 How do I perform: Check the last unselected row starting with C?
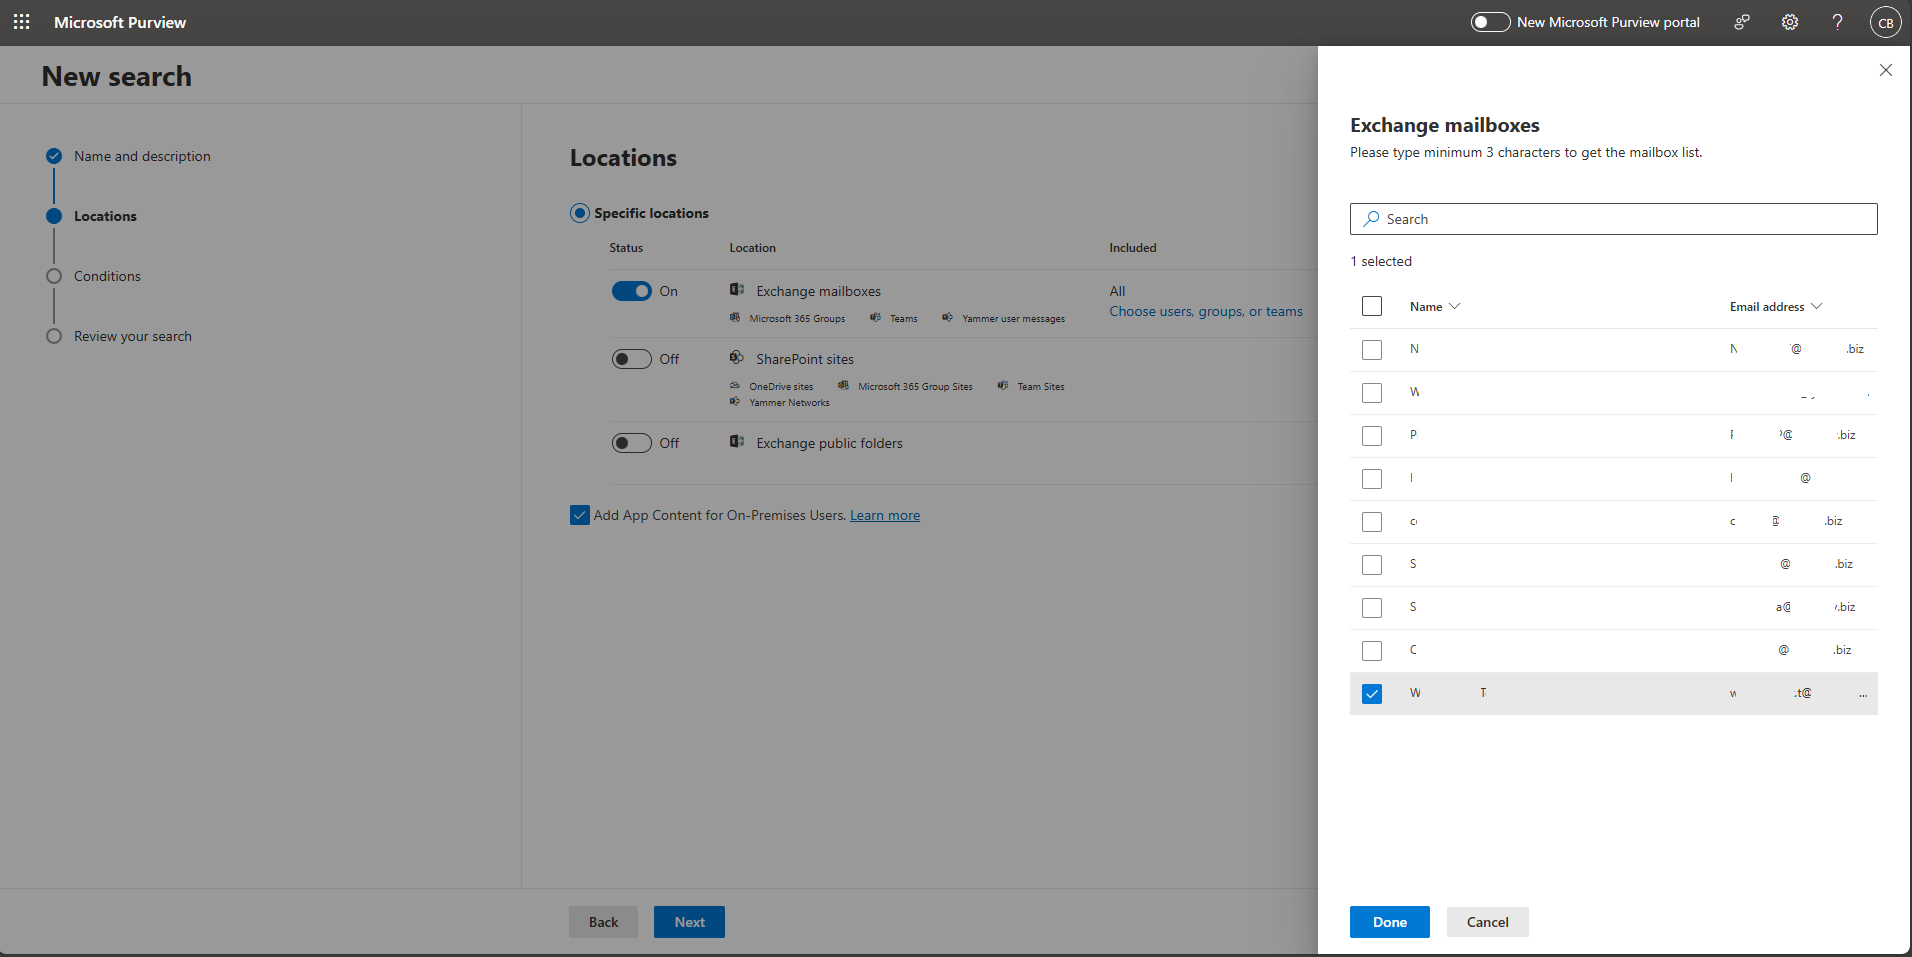click(x=1372, y=651)
